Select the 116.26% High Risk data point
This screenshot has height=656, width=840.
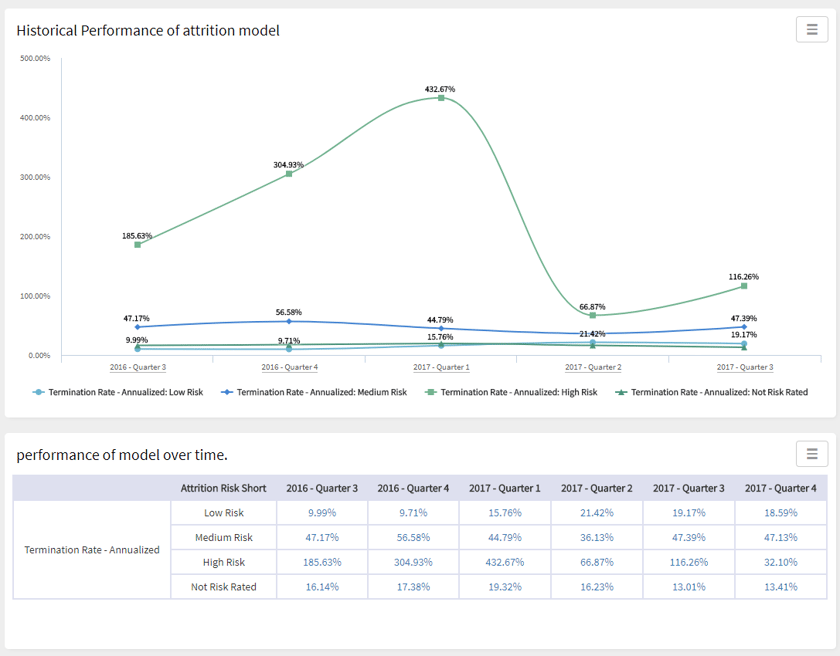click(744, 286)
